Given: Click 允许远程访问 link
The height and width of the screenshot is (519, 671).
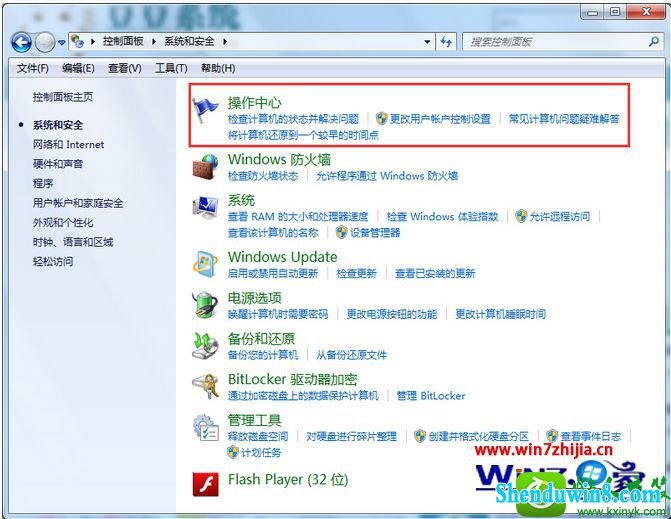Looking at the screenshot, I should coord(560,216).
